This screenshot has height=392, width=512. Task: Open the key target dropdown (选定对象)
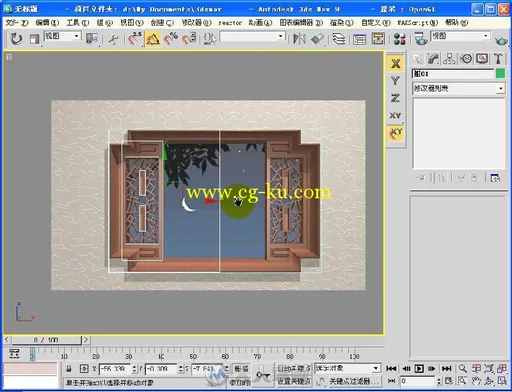click(x=347, y=368)
